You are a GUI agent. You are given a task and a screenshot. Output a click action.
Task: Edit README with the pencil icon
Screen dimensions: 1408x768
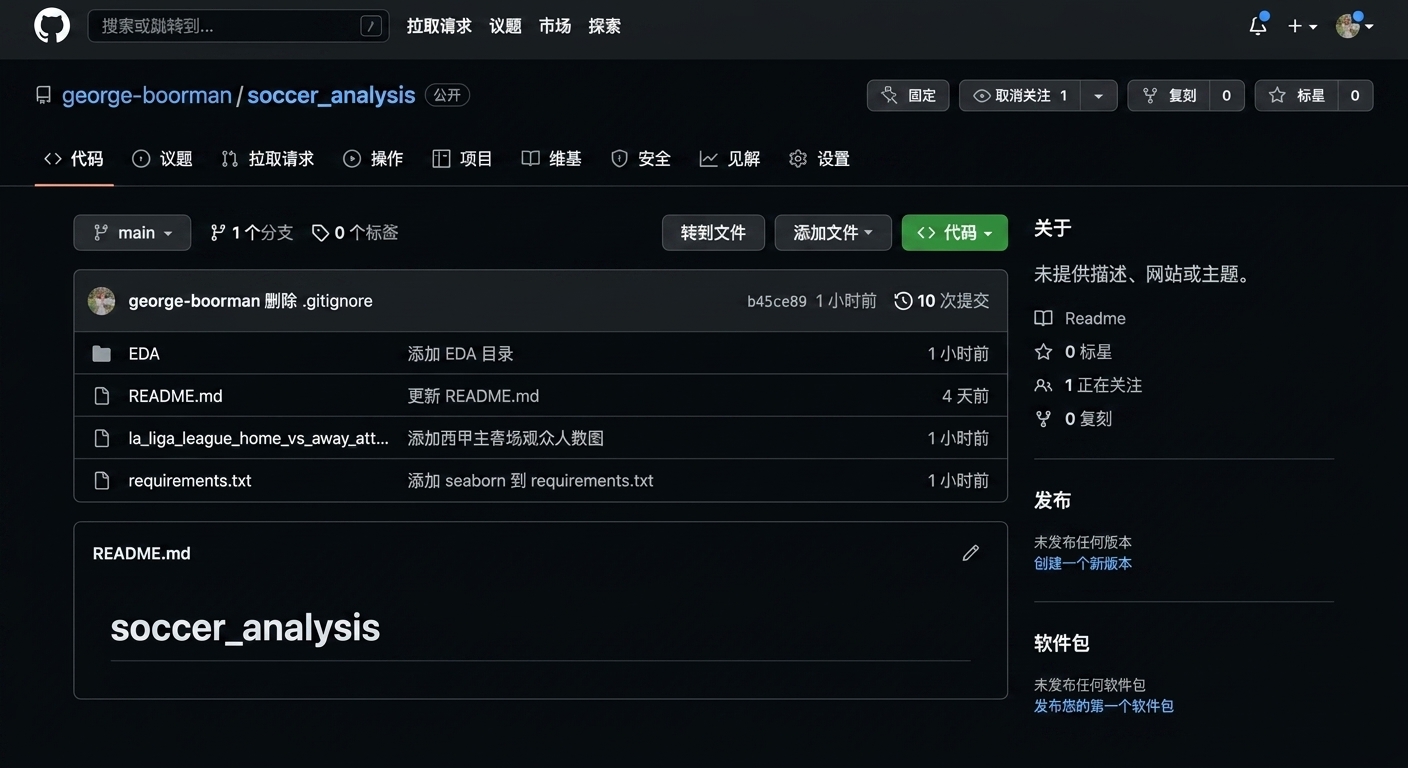click(970, 553)
